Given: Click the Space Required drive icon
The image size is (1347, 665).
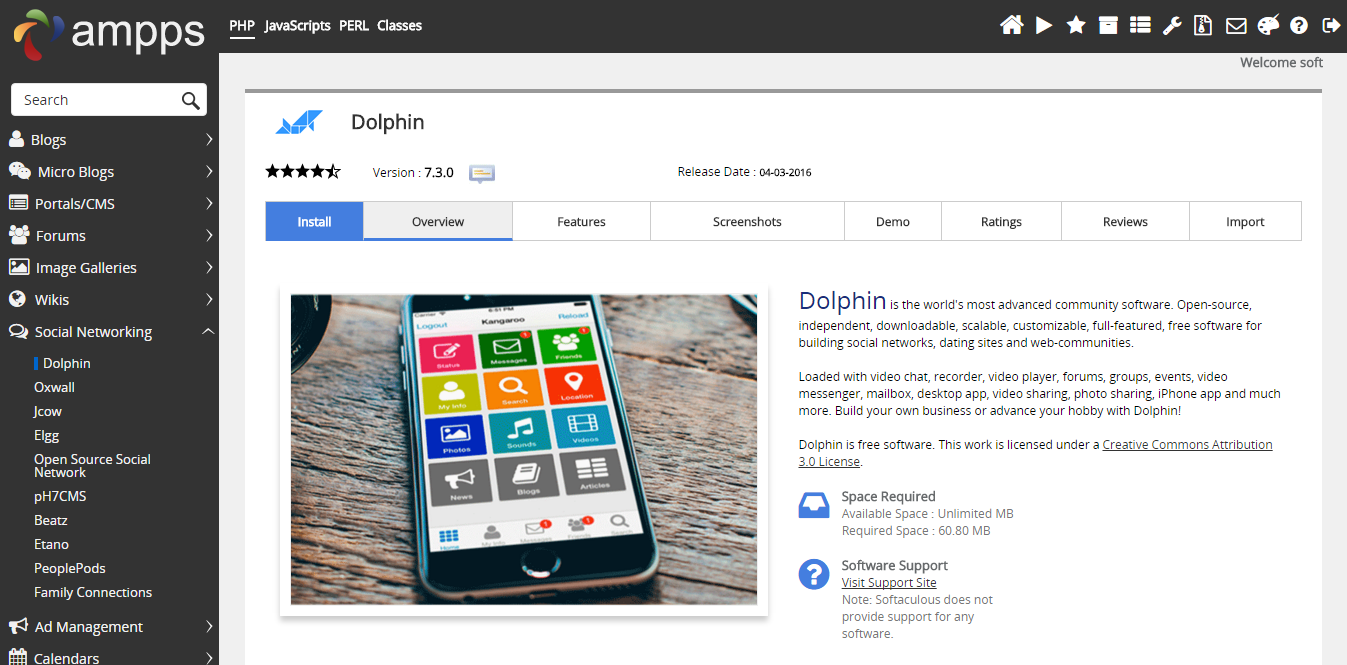Looking at the screenshot, I should pos(814,505).
